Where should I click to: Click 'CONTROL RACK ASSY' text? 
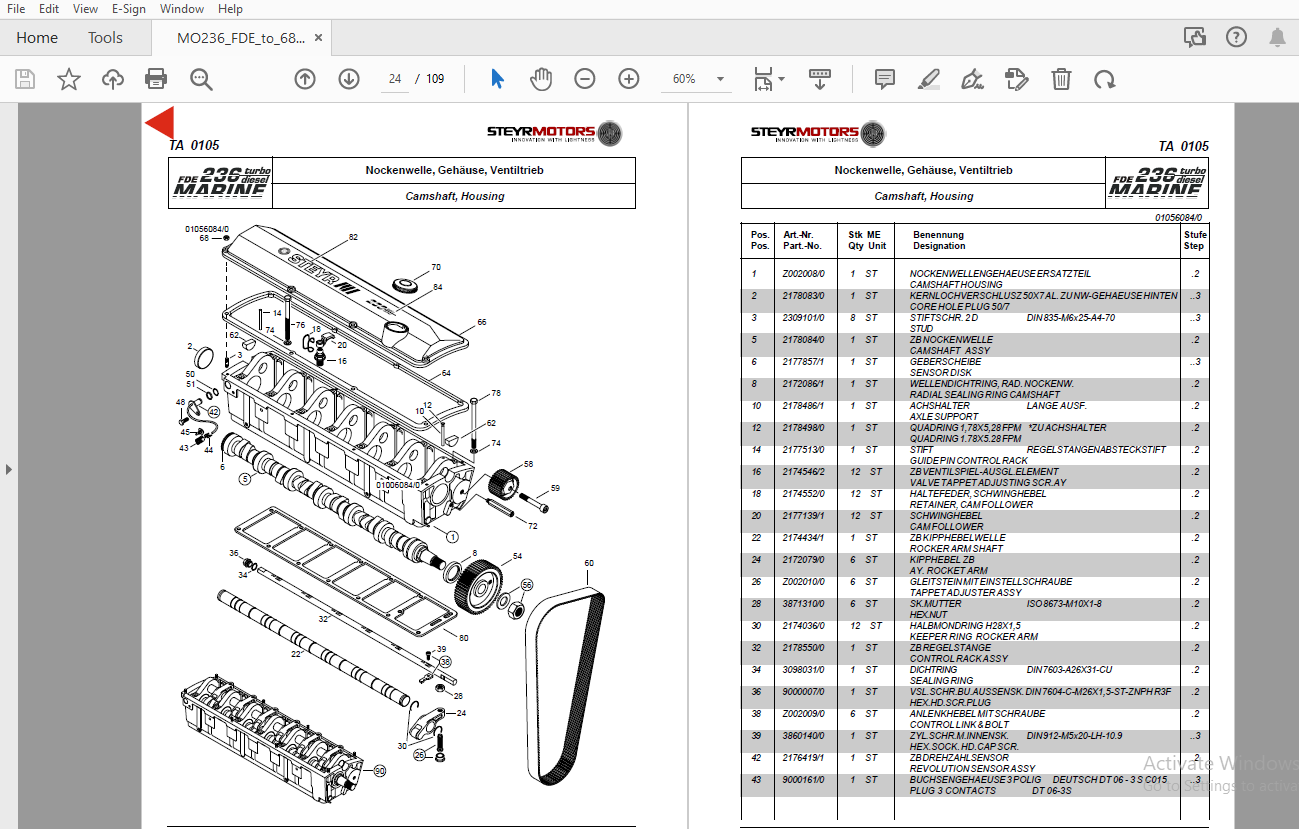point(958,658)
